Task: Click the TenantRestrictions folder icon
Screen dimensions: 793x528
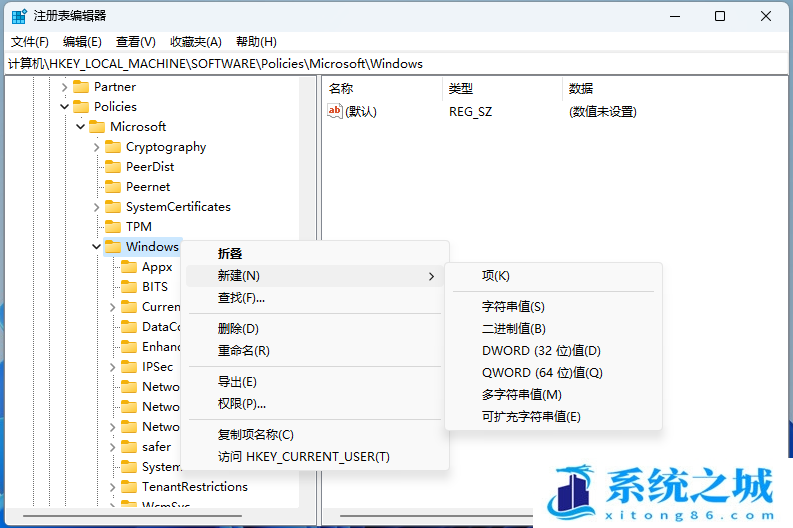Action: [x=129, y=487]
